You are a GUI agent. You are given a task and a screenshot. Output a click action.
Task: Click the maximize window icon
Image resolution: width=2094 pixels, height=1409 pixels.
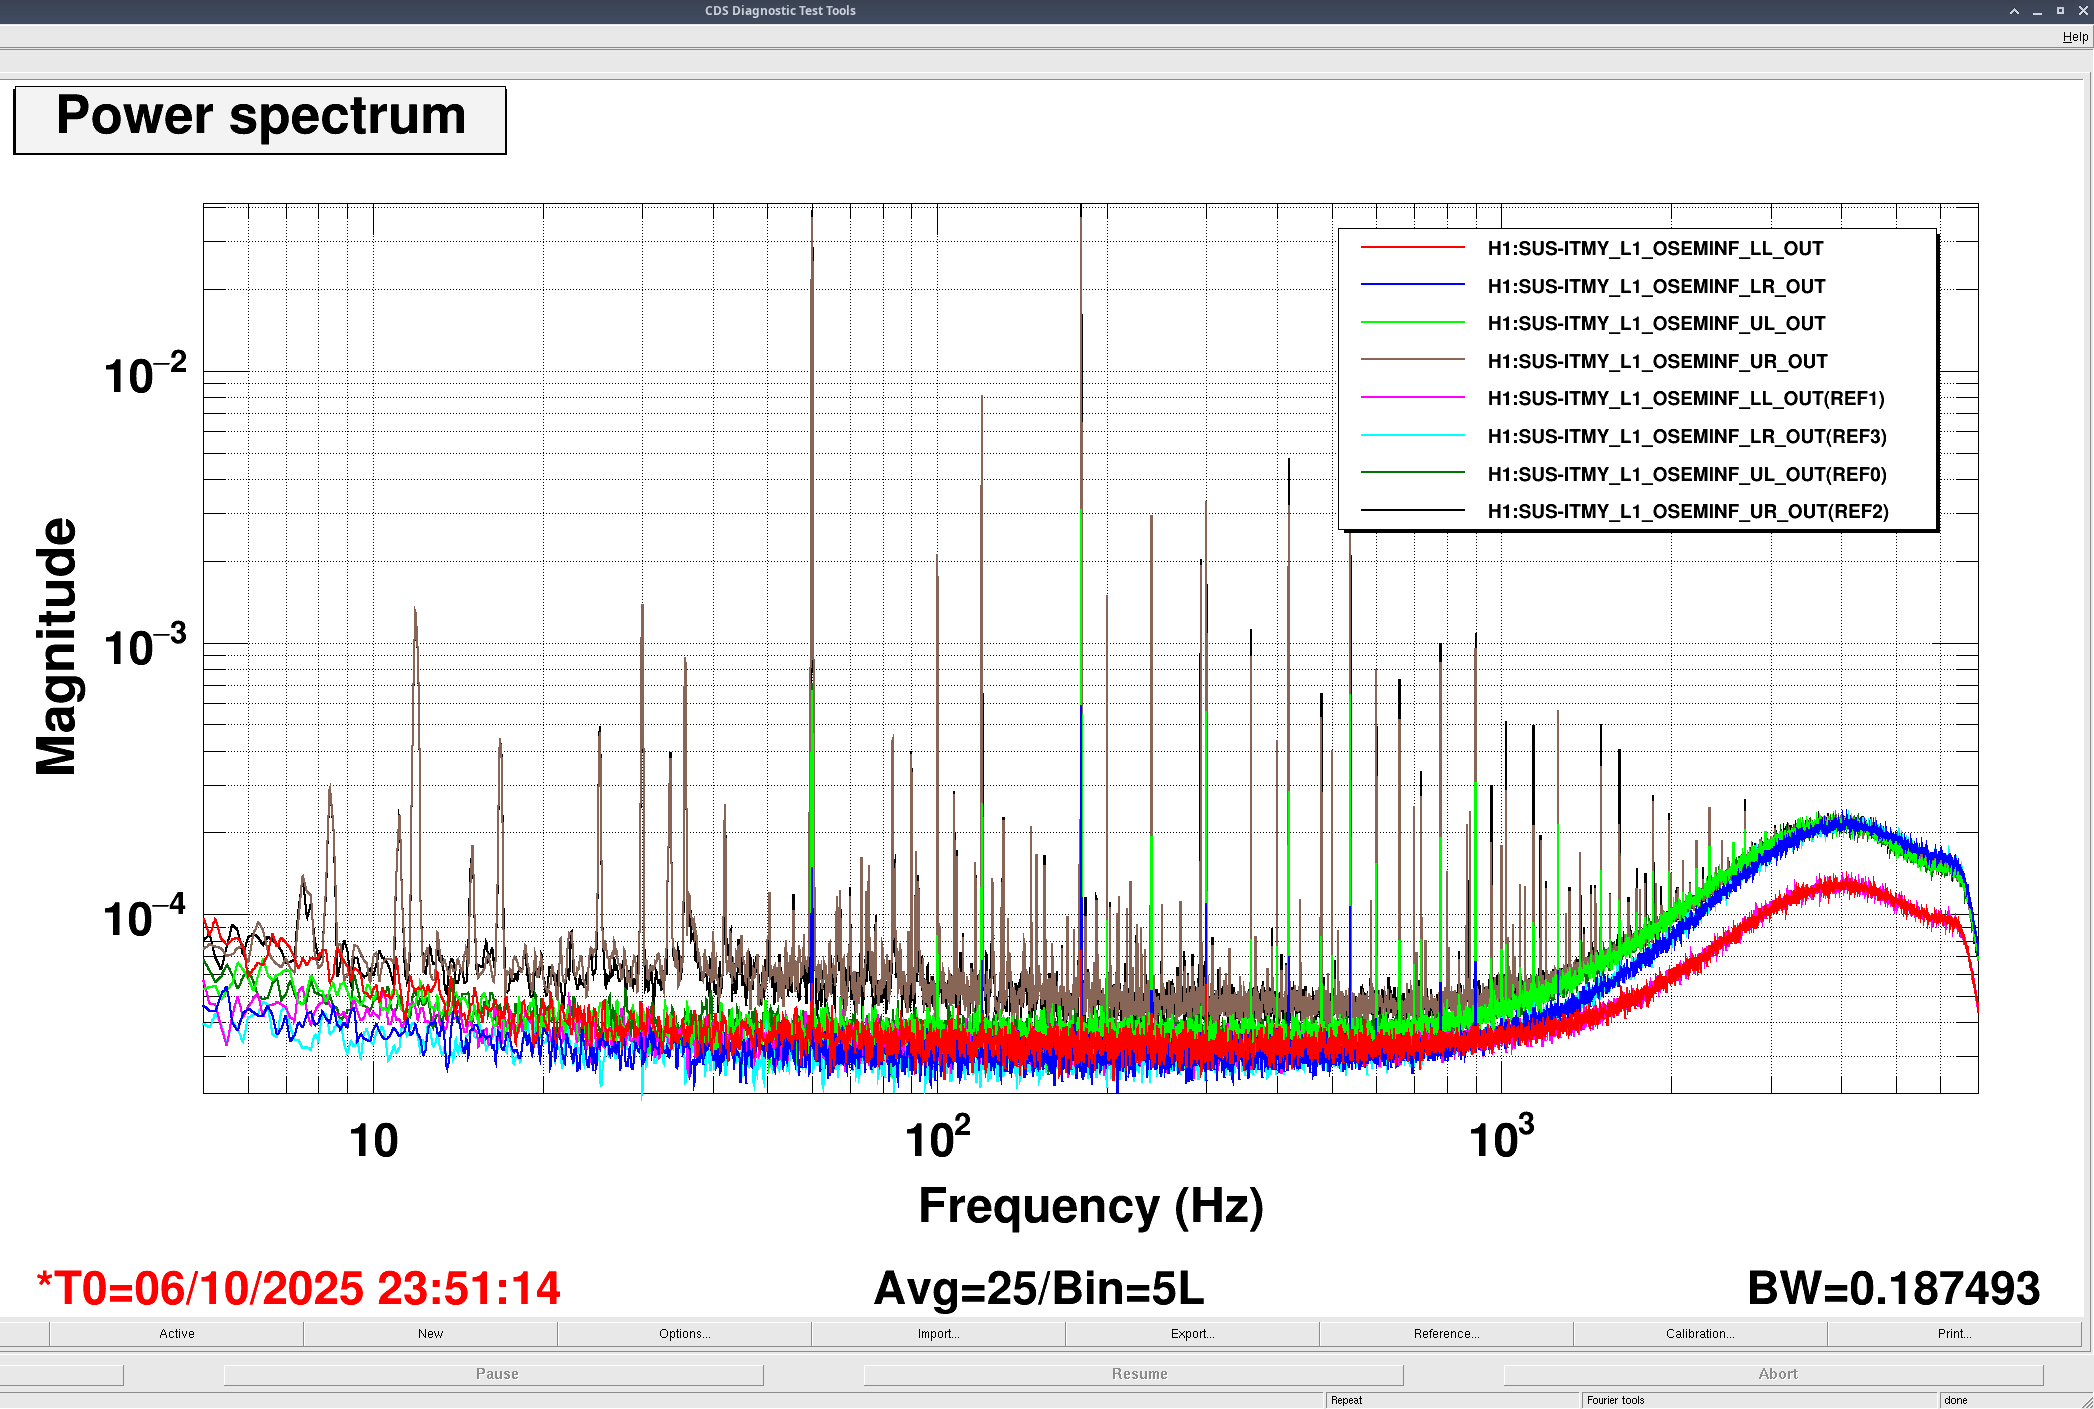click(2060, 11)
